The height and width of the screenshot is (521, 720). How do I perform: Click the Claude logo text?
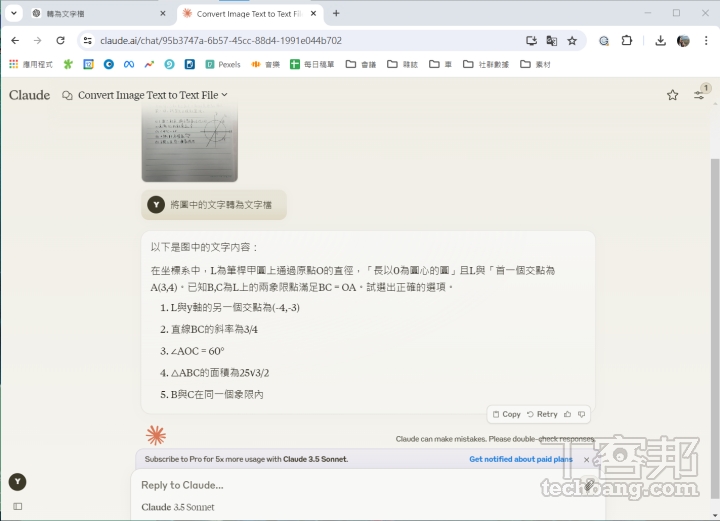tap(29, 95)
